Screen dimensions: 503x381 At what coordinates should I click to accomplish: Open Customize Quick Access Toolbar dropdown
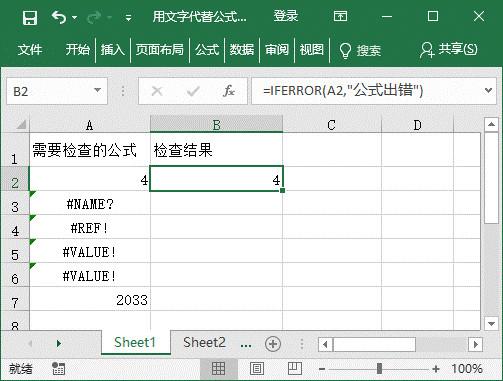point(128,18)
